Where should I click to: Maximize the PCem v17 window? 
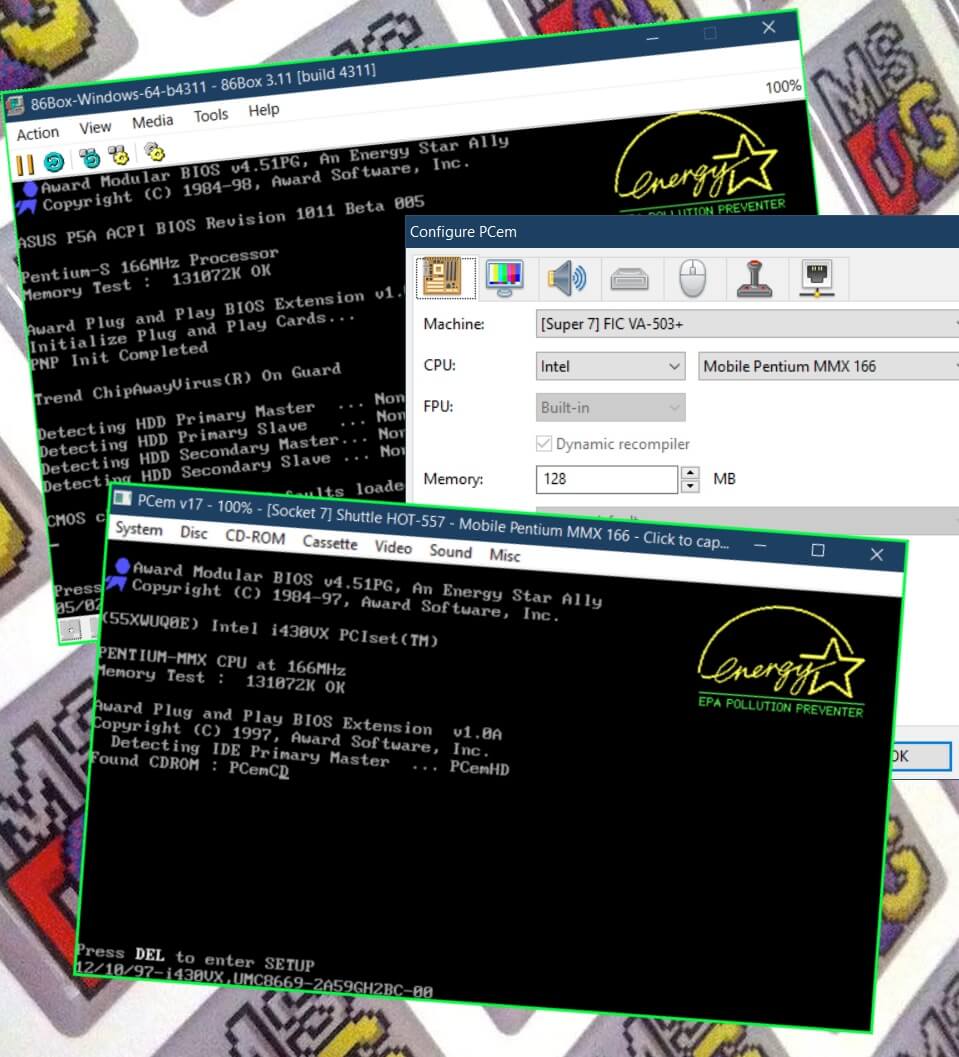pos(817,550)
